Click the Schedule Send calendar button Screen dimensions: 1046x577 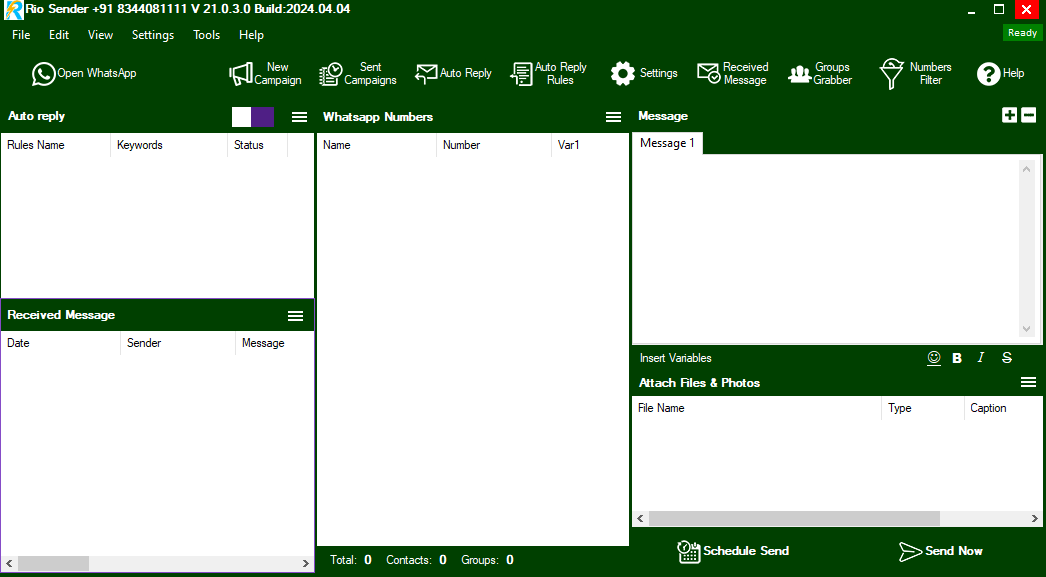(x=733, y=551)
